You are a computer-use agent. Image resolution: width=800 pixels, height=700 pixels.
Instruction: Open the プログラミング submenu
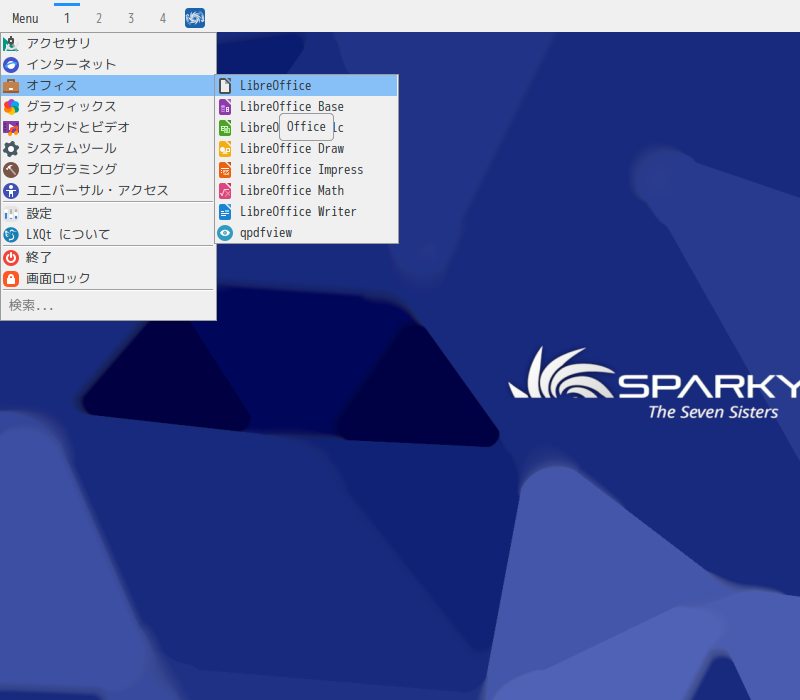coord(108,169)
